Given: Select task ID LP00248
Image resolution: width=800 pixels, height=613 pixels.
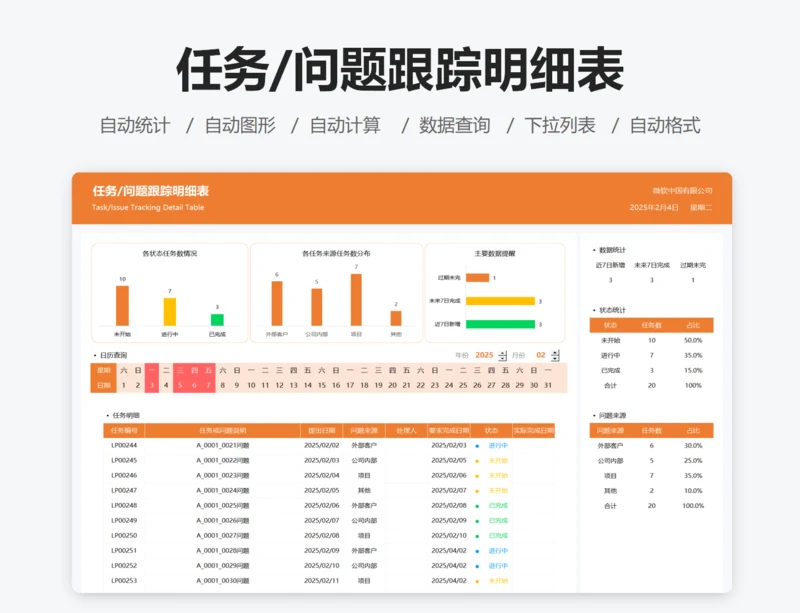Looking at the screenshot, I should point(124,506).
